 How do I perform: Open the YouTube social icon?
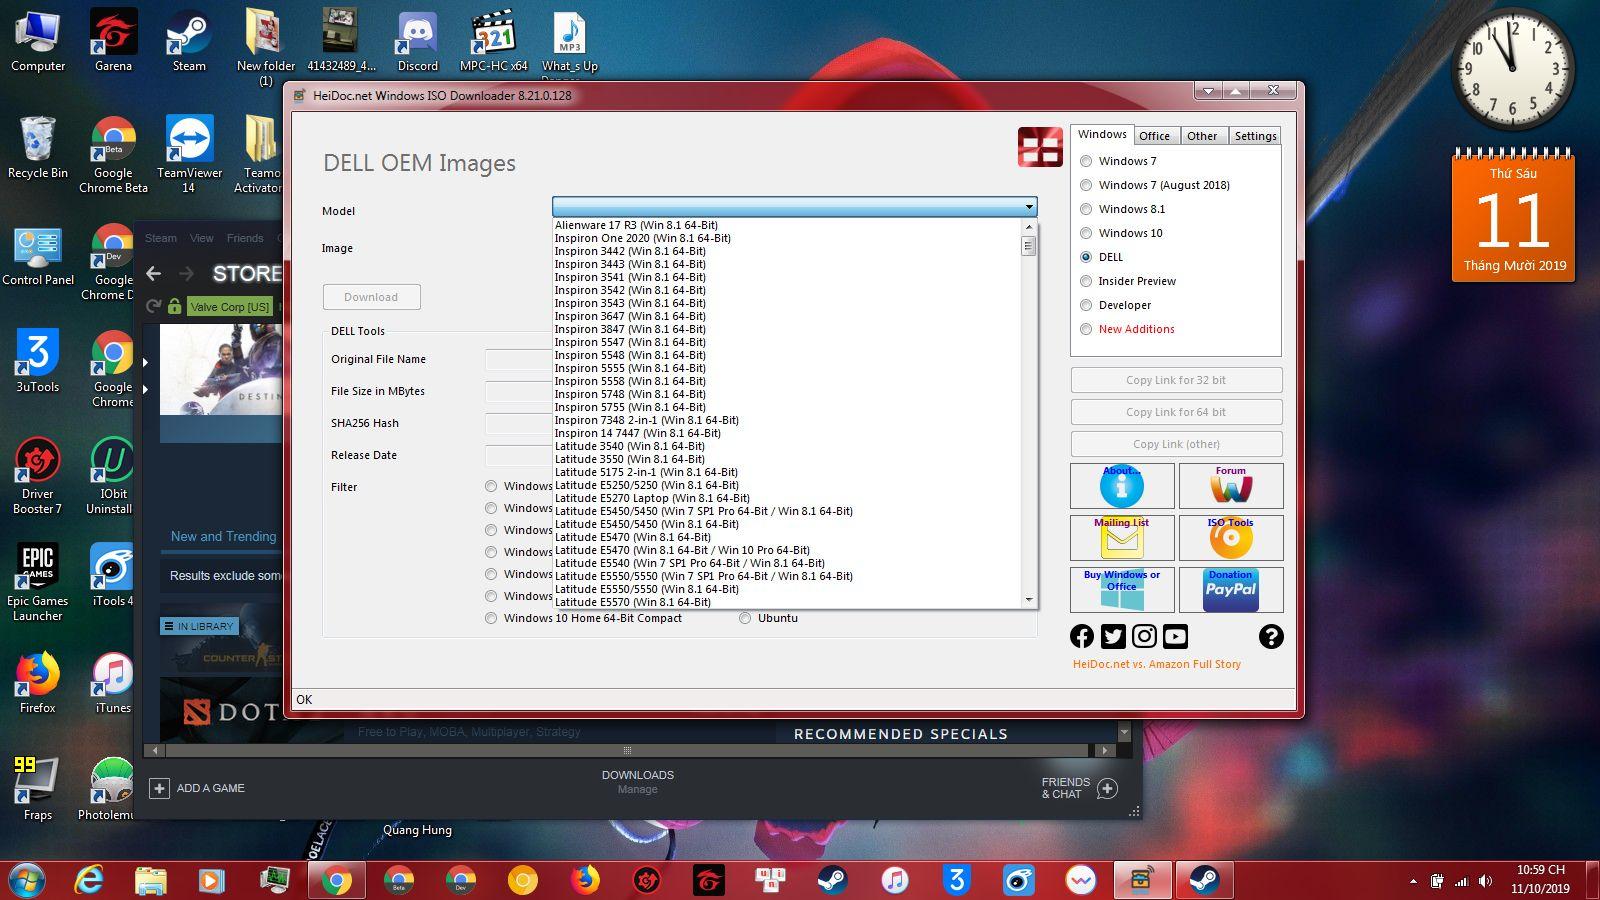1175,636
